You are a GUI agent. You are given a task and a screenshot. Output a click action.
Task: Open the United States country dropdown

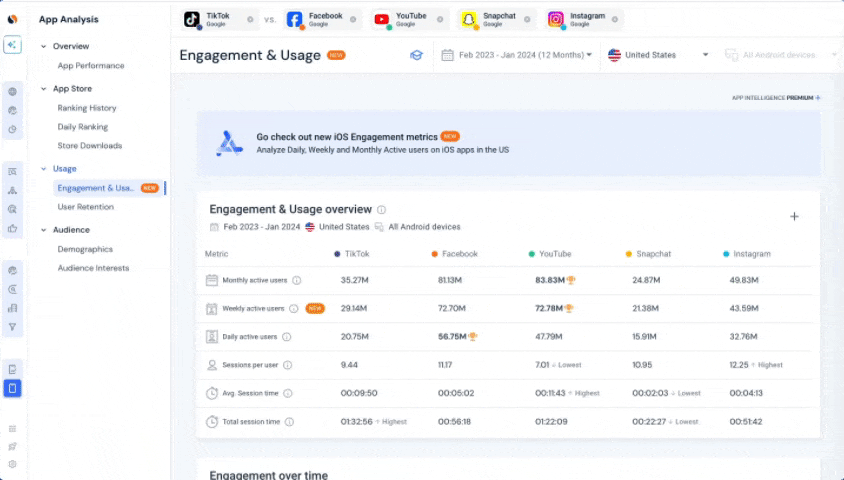click(658, 55)
